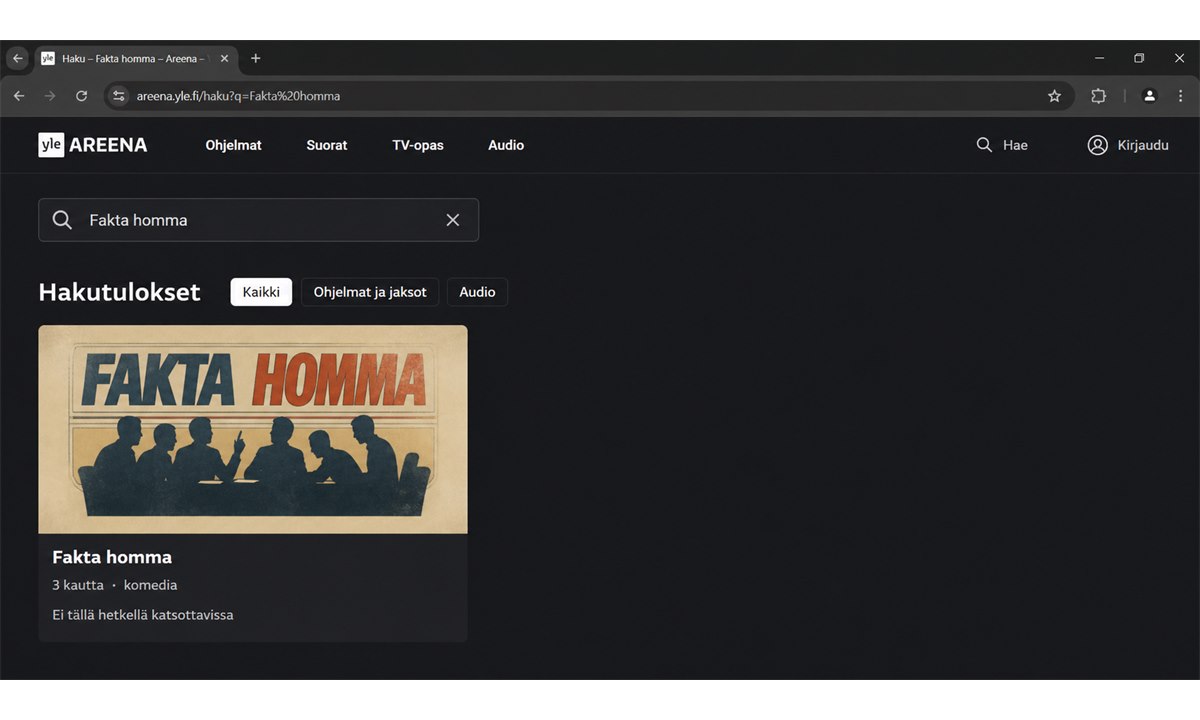Minimize the browser window
The width and height of the screenshot is (1200, 720).
(x=1100, y=58)
